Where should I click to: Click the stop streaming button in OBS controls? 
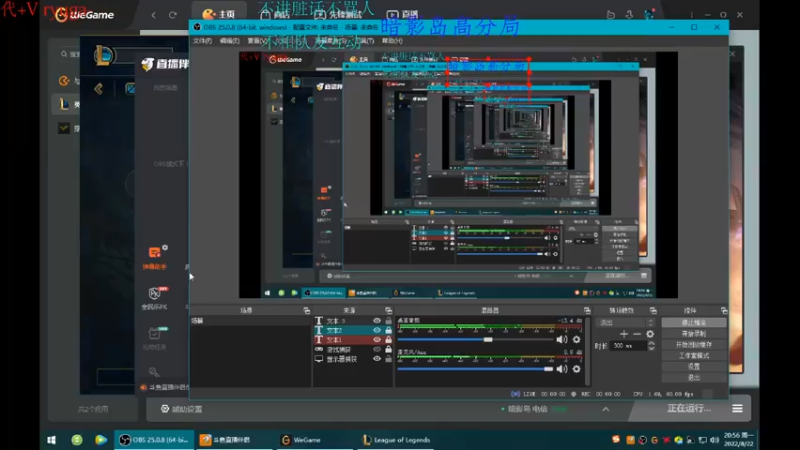(x=694, y=322)
